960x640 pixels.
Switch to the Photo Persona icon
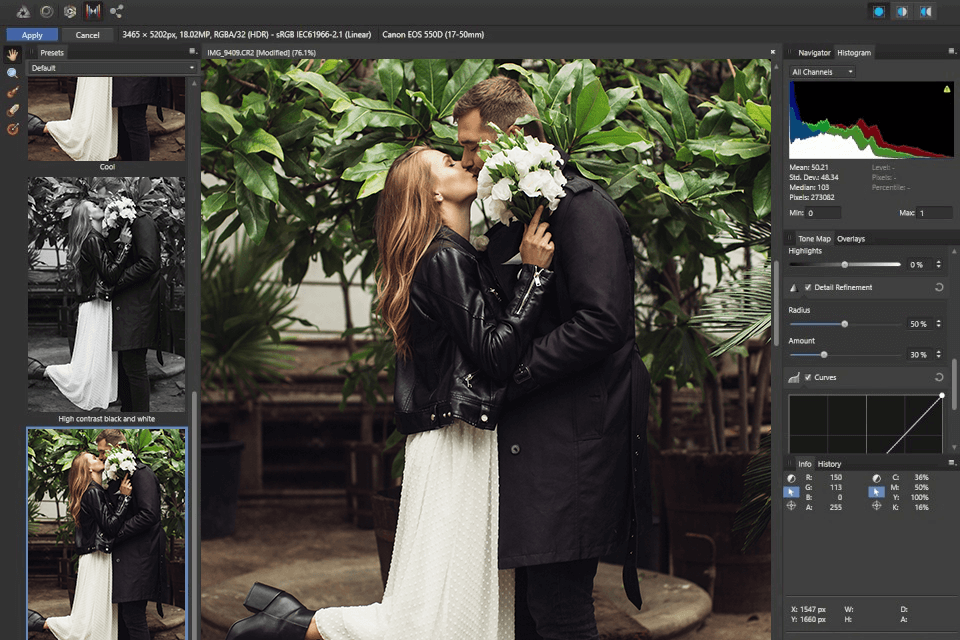tap(23, 12)
